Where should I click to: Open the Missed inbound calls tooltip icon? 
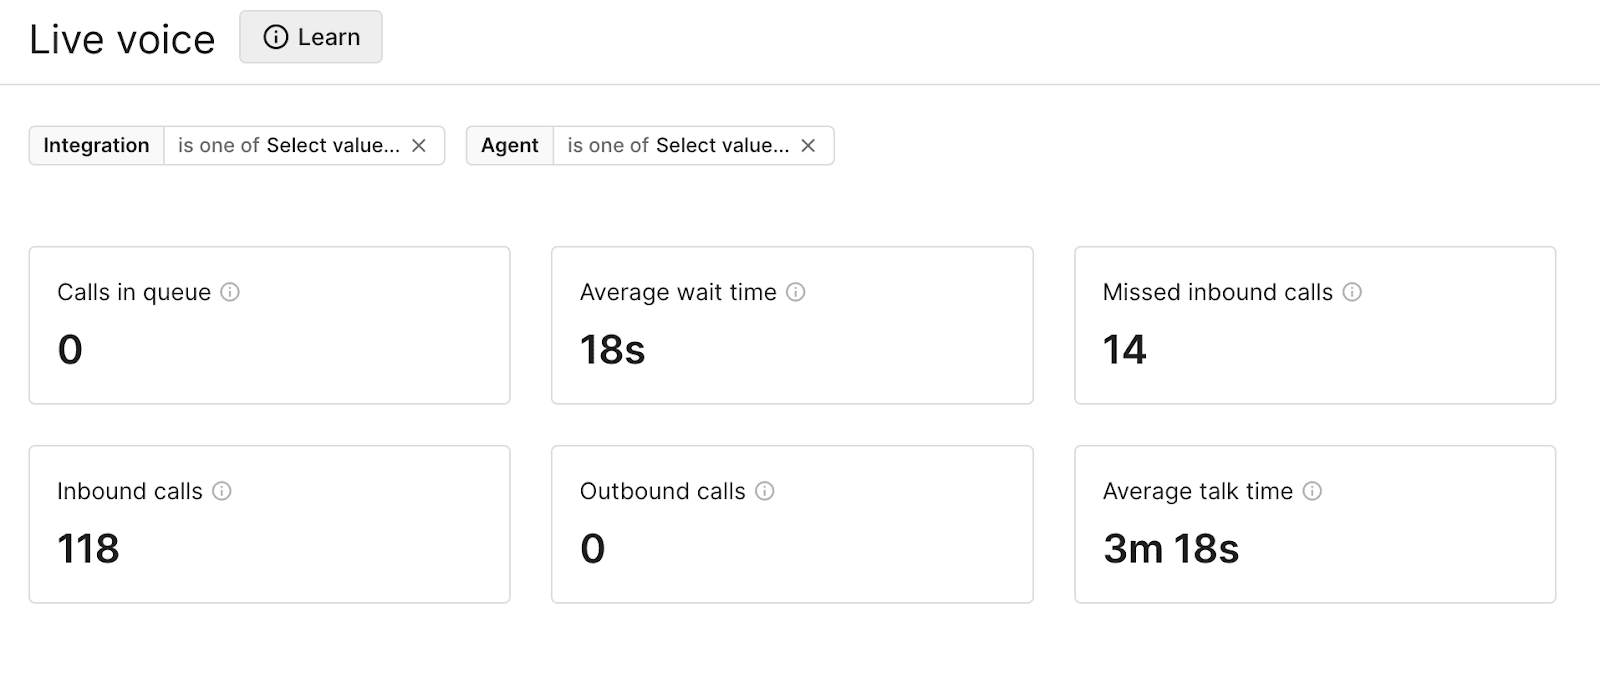click(x=1353, y=292)
